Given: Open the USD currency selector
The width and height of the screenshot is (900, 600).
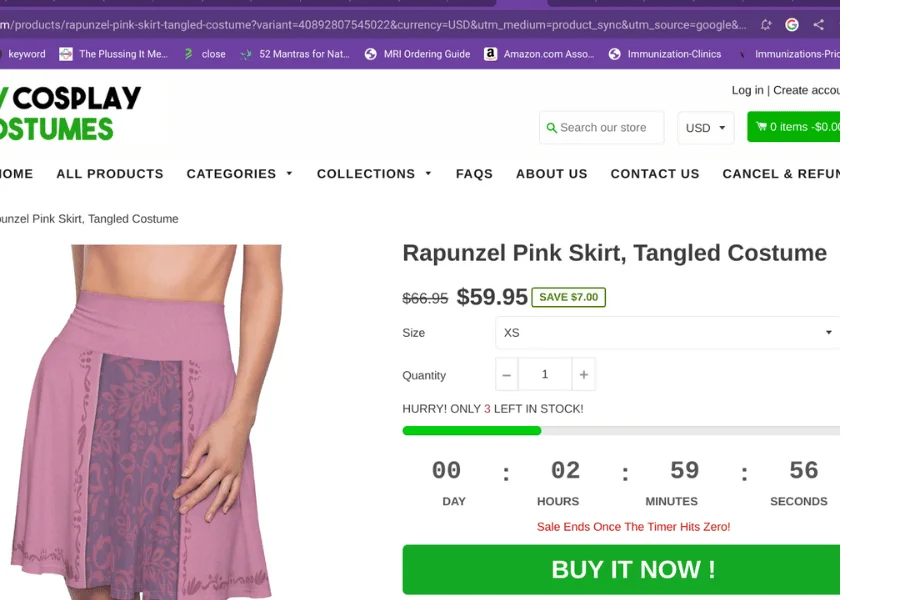Looking at the screenshot, I should pos(705,128).
